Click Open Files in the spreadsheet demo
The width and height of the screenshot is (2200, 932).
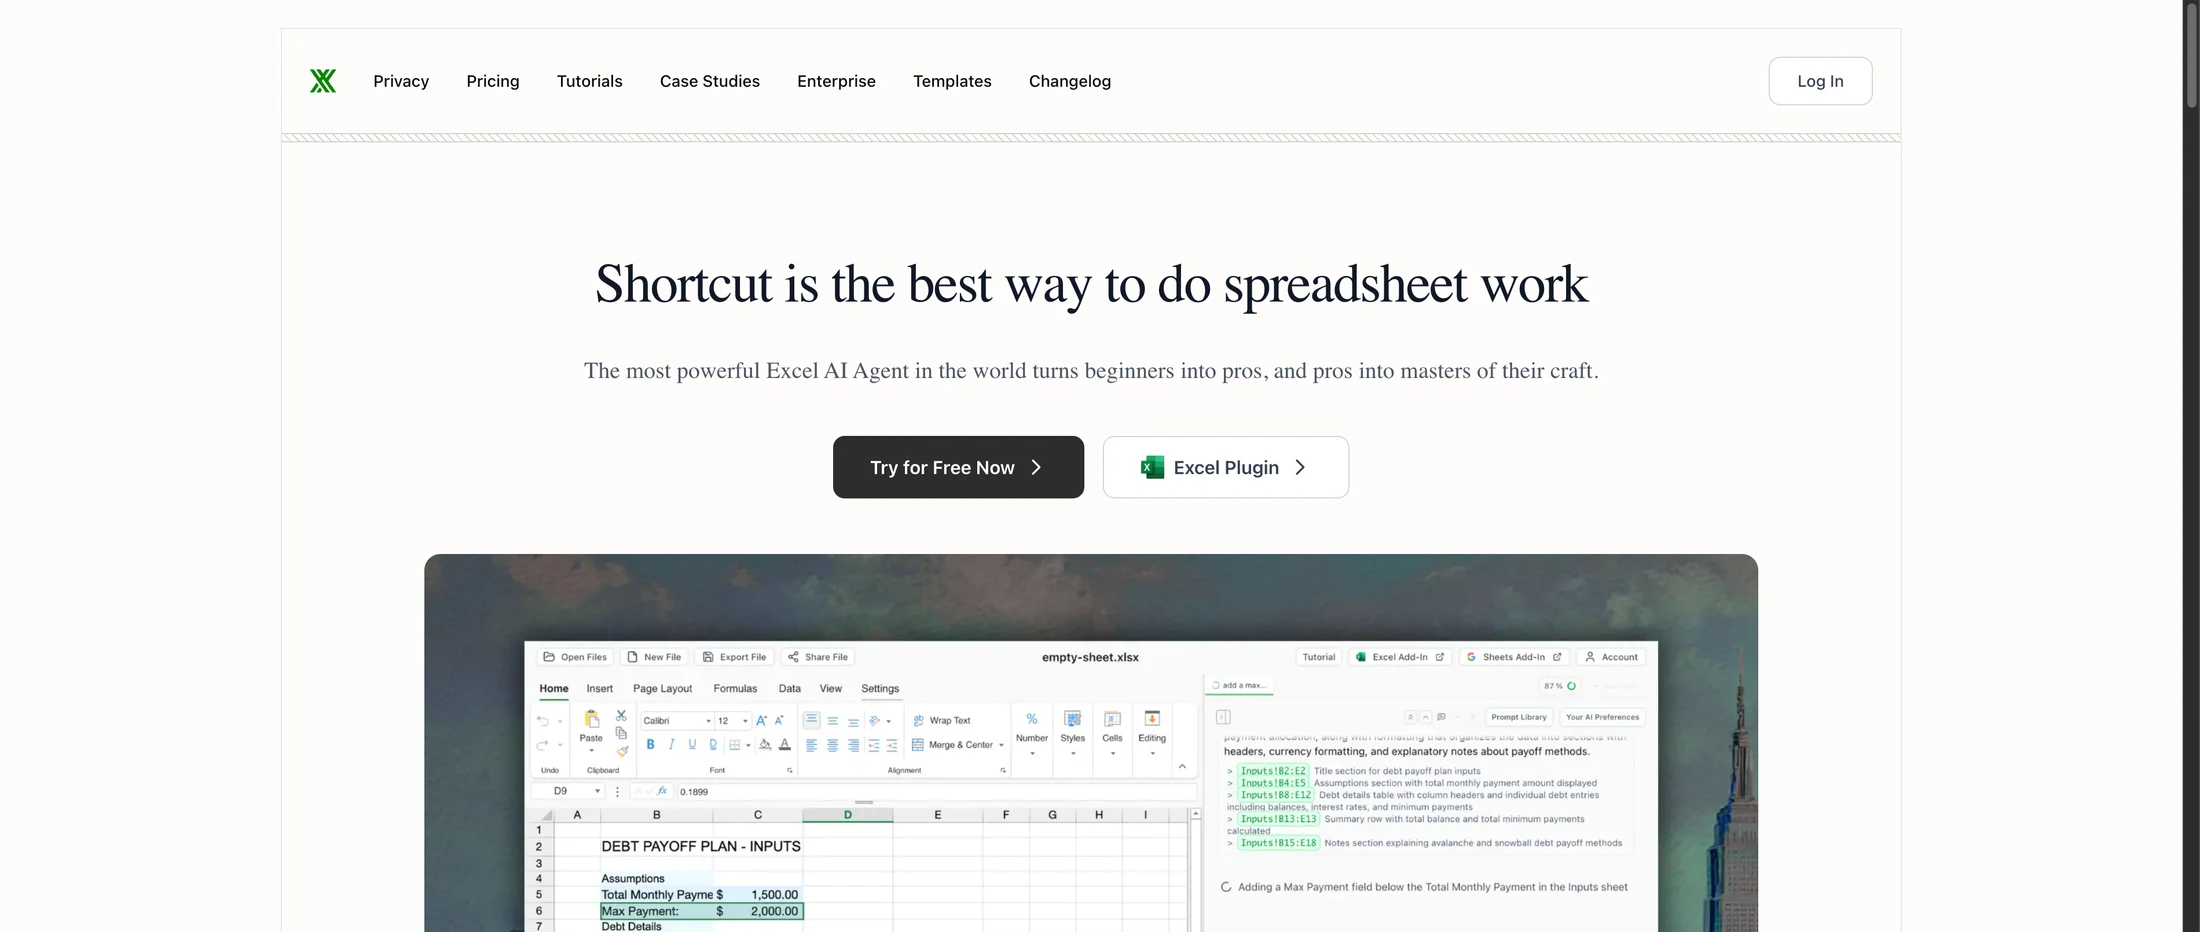tap(575, 657)
